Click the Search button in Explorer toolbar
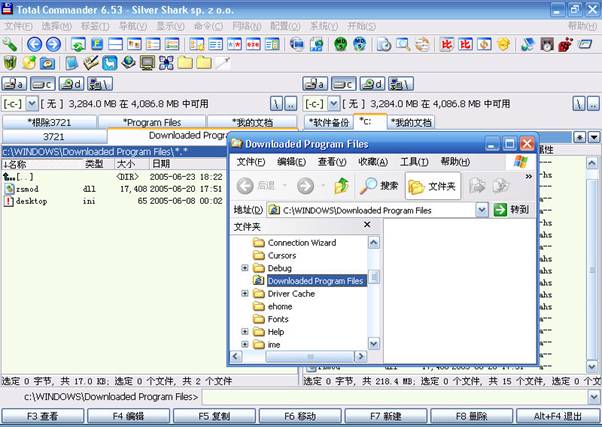 pos(379,186)
